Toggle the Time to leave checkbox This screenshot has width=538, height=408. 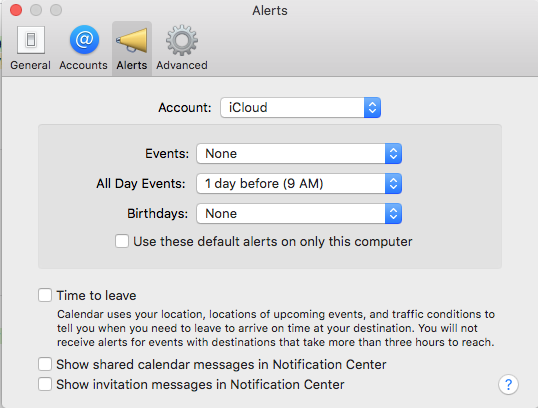click(x=45, y=295)
